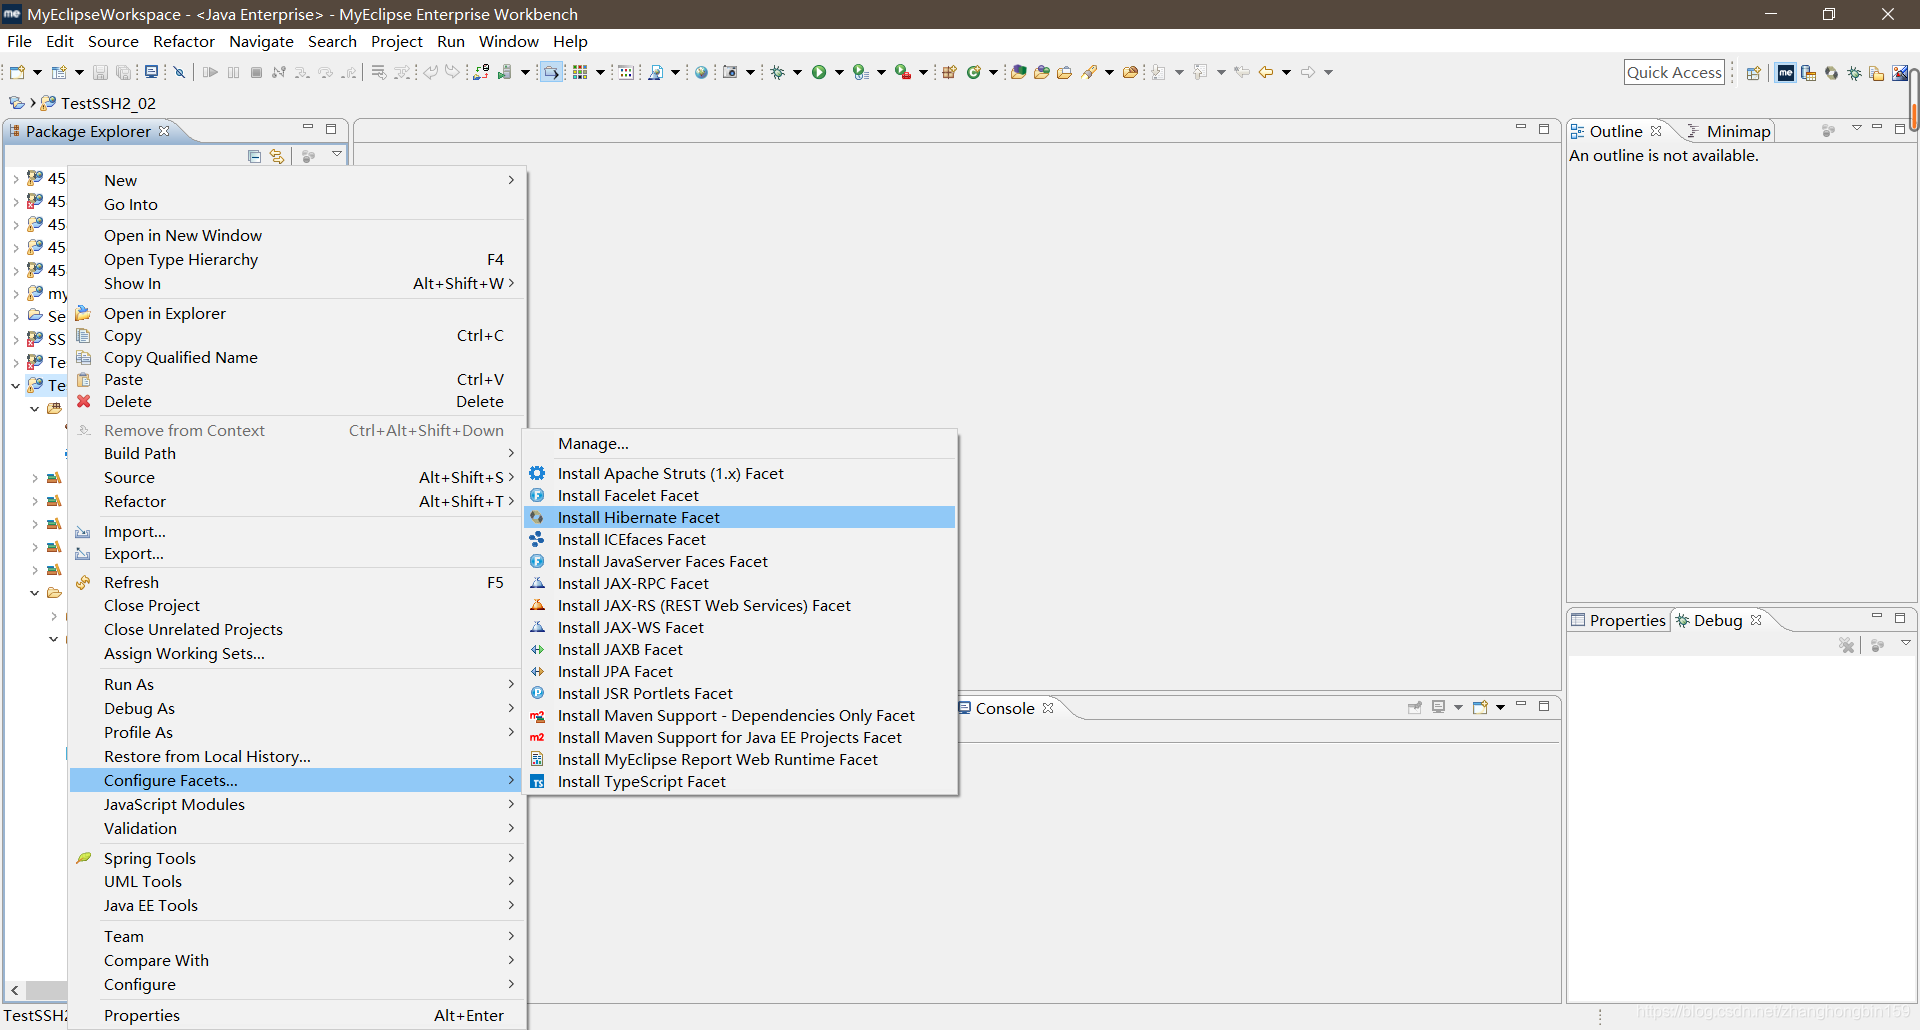Viewport: 1920px width, 1030px height.
Task: Open the Navigate menu
Action: coord(261,41)
